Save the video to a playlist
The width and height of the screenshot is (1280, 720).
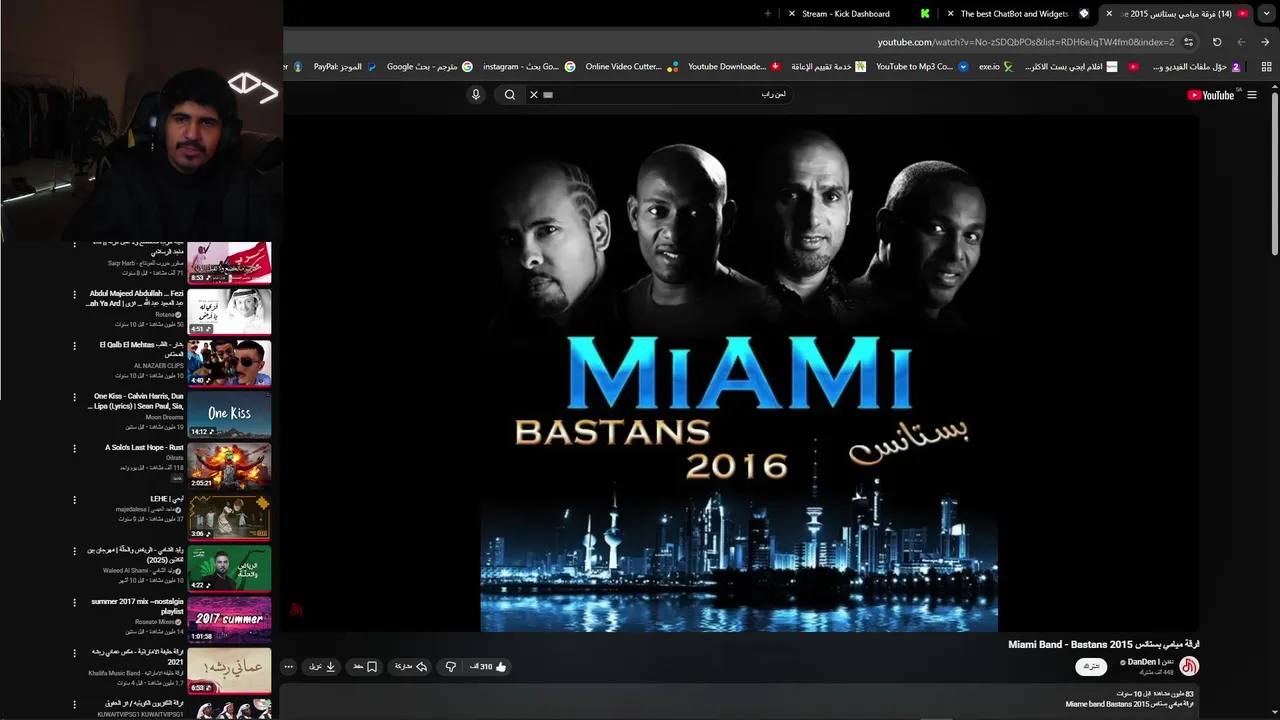365,666
